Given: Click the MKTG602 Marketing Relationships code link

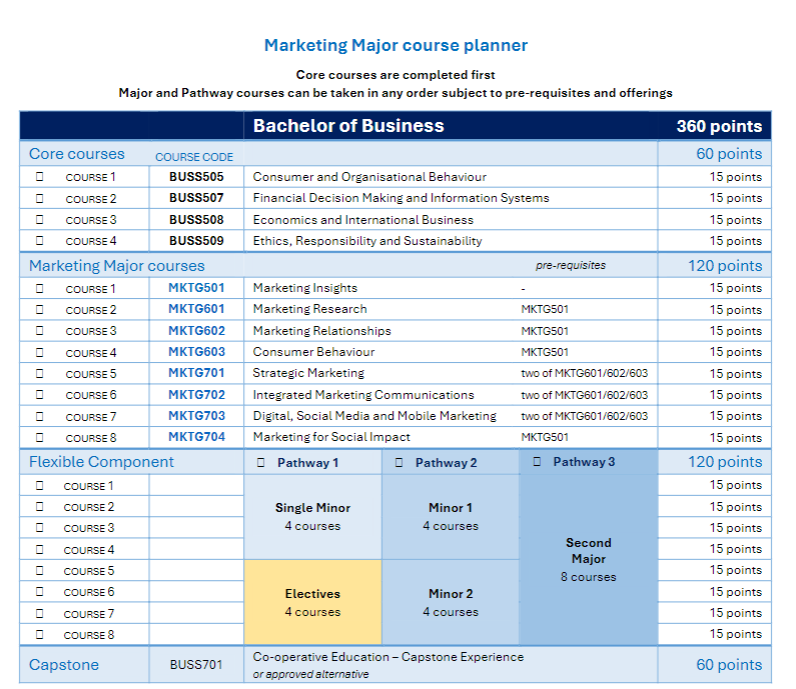Looking at the screenshot, I should pos(196,331).
